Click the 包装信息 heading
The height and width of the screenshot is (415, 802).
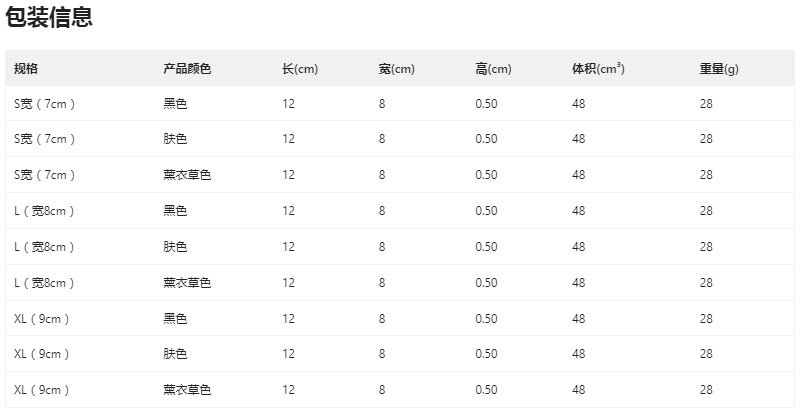pyautogui.click(x=49, y=17)
